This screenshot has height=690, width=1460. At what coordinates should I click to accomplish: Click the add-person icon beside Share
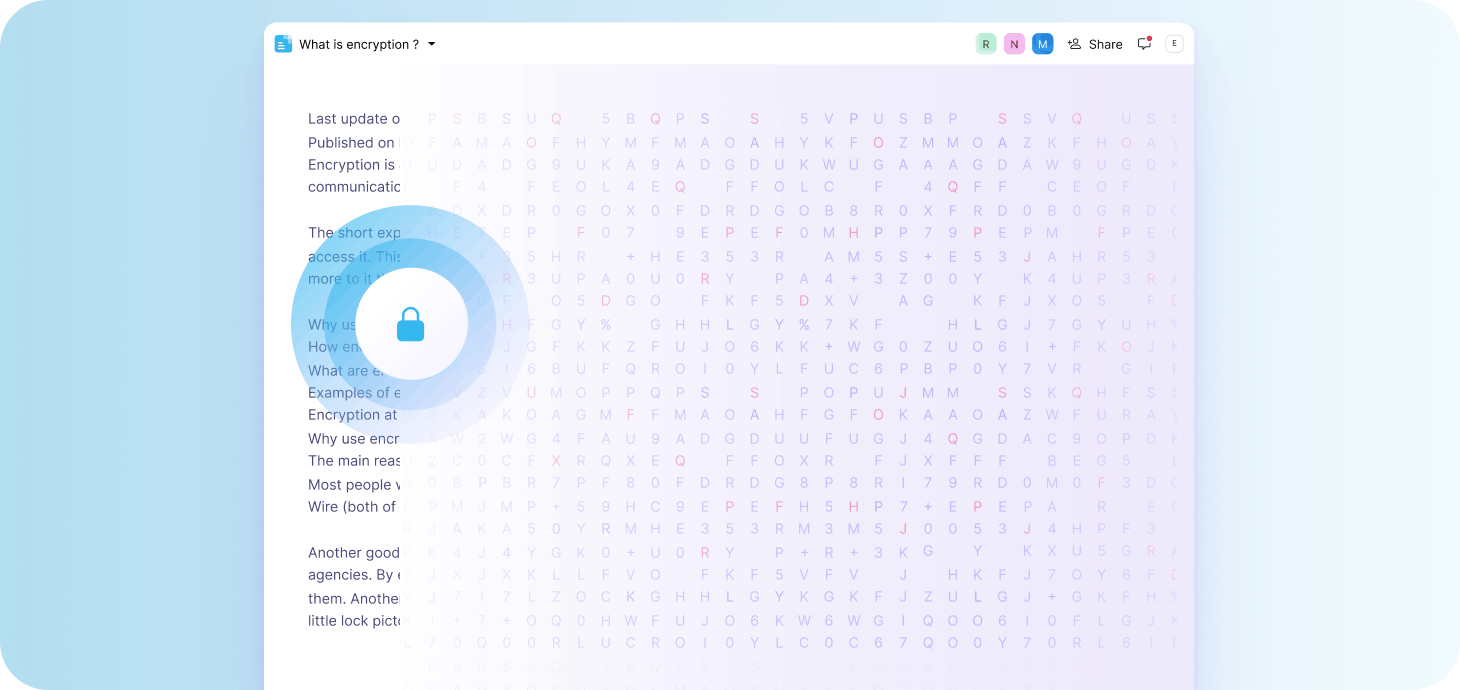[1075, 44]
